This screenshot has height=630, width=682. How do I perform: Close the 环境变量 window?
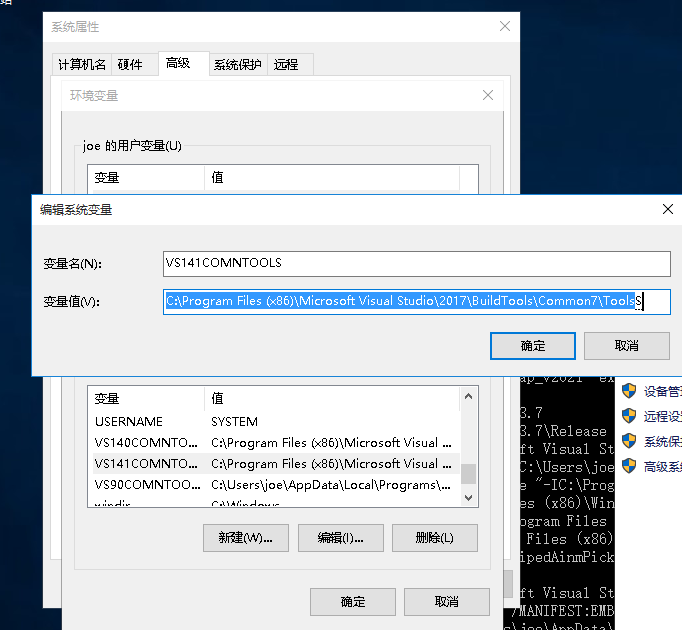[x=488, y=95]
